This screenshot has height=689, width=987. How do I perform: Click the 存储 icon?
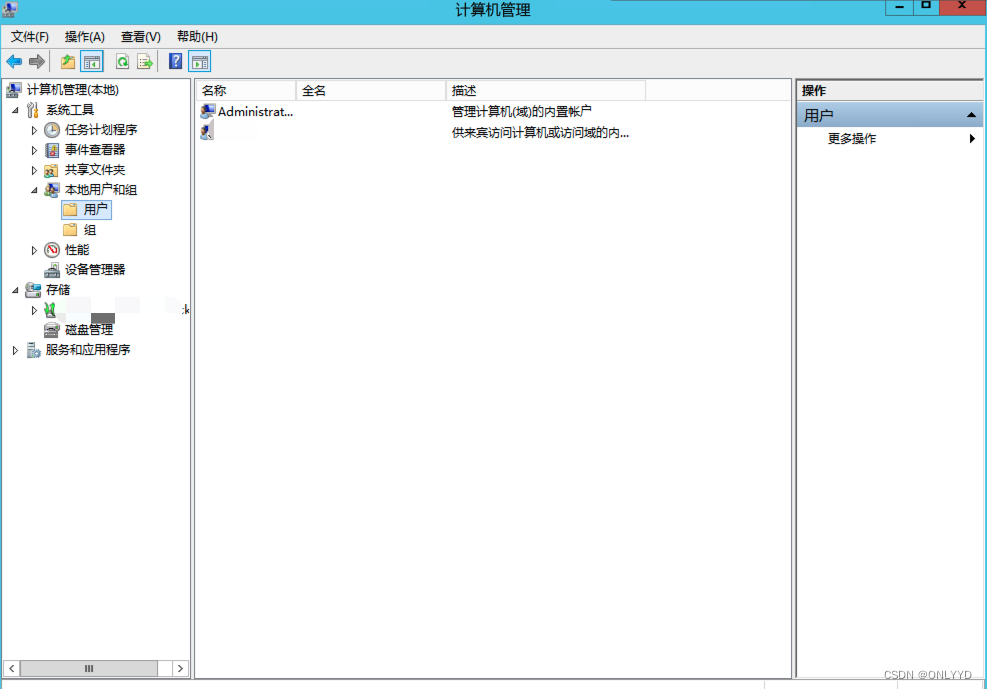point(33,290)
